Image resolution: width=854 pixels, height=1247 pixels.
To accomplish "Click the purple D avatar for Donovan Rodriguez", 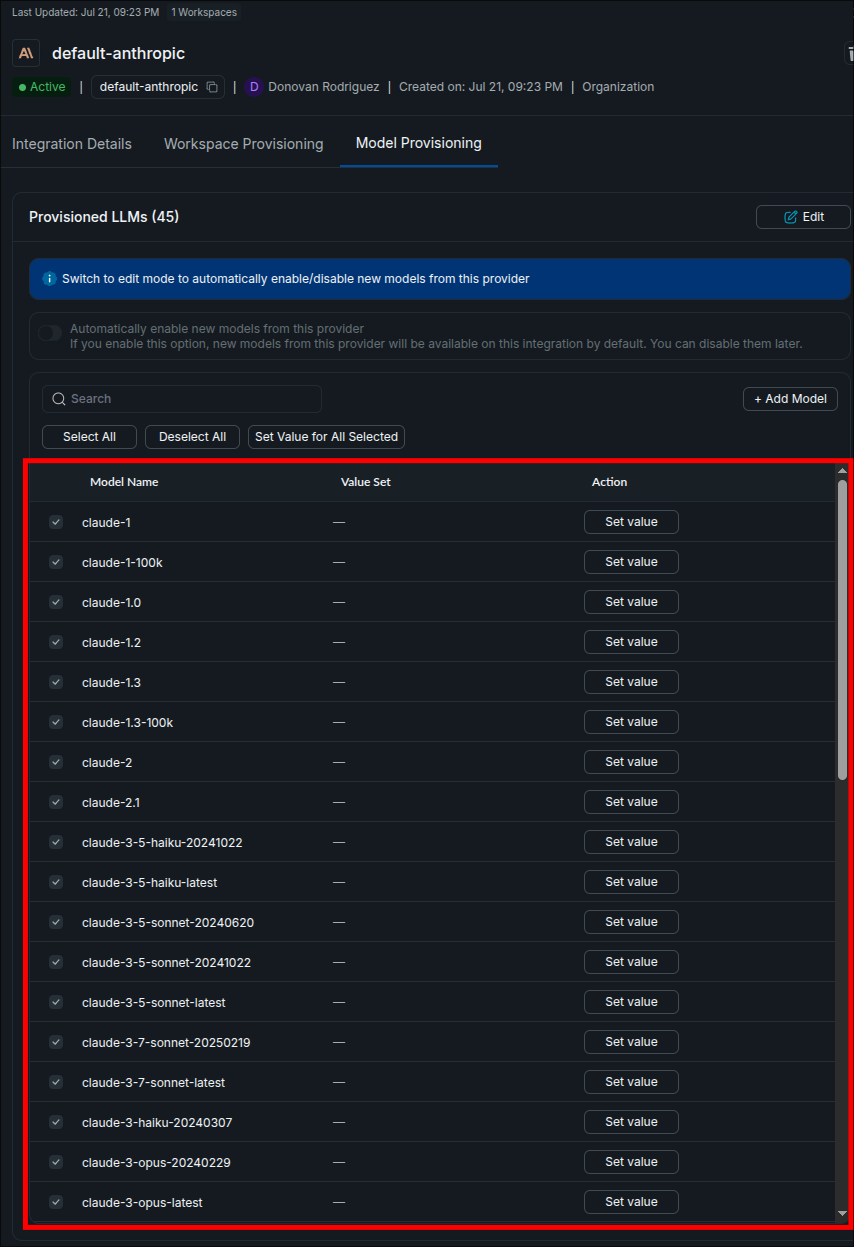I will [254, 87].
